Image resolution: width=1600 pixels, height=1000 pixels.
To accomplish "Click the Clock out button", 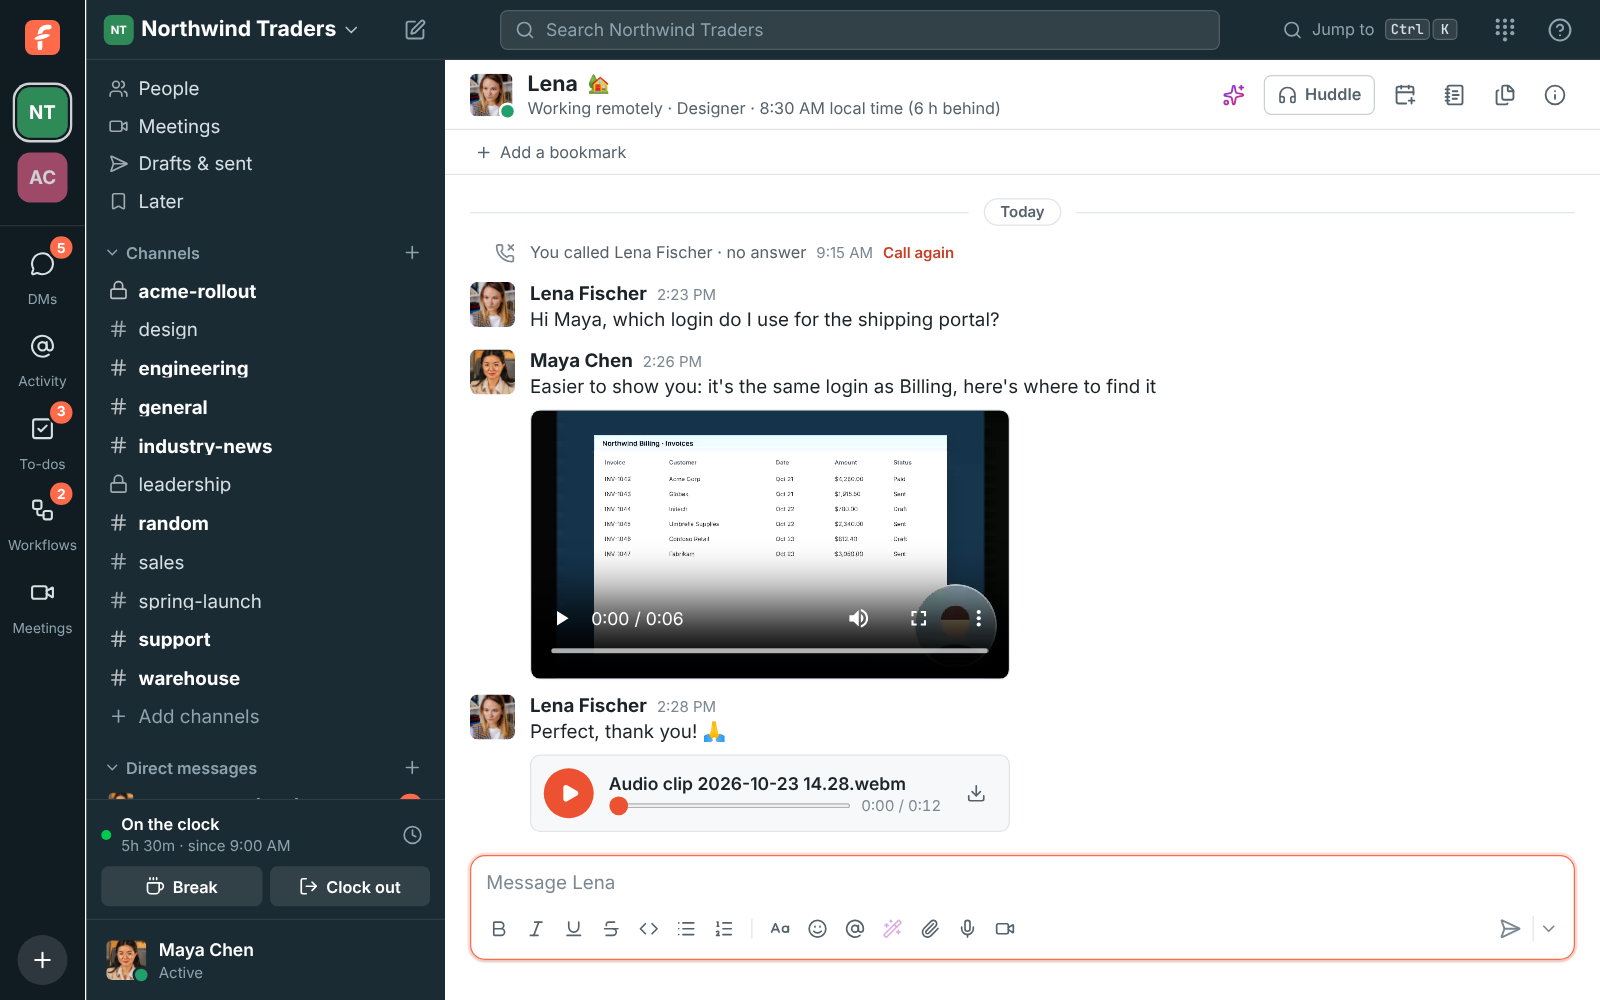I will pyautogui.click(x=350, y=887).
